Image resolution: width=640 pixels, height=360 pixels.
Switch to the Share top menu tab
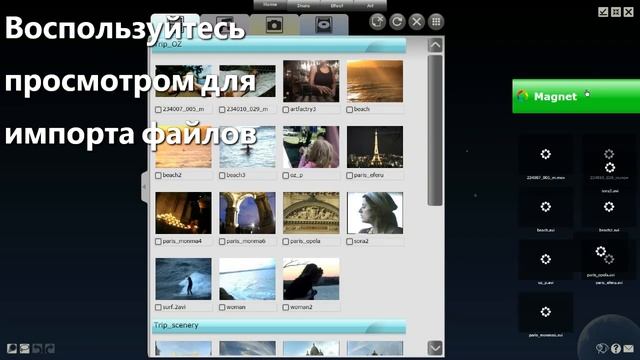coord(303,5)
